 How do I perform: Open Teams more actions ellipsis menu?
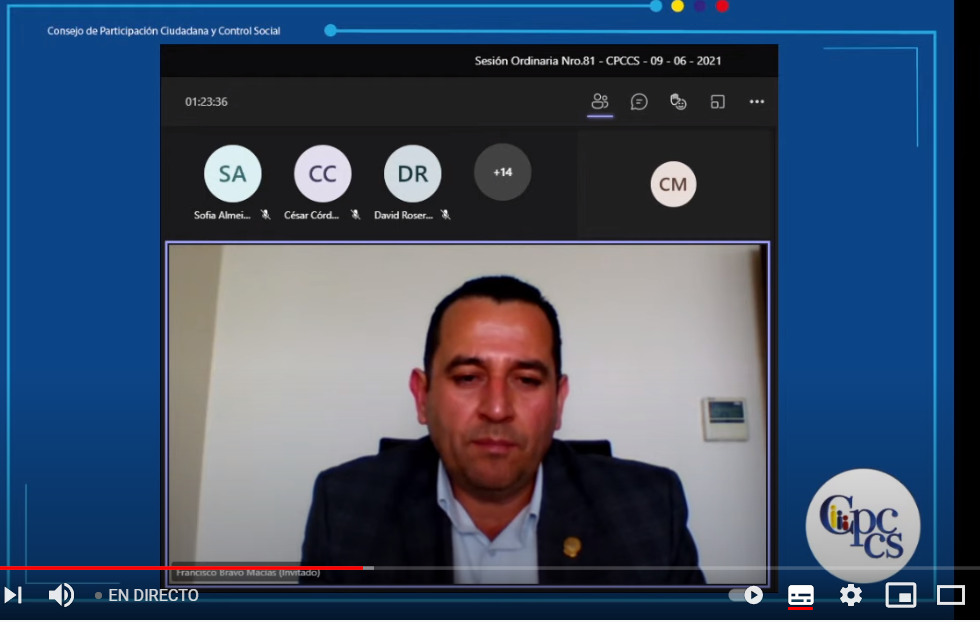click(757, 101)
